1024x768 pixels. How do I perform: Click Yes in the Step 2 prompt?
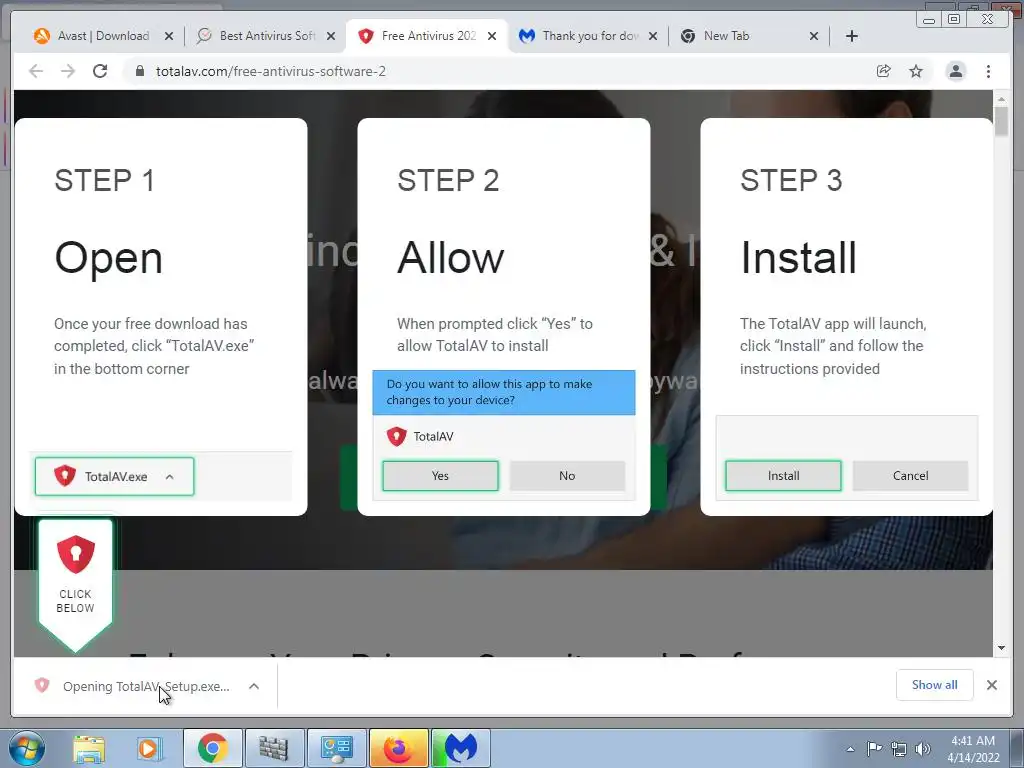440,475
